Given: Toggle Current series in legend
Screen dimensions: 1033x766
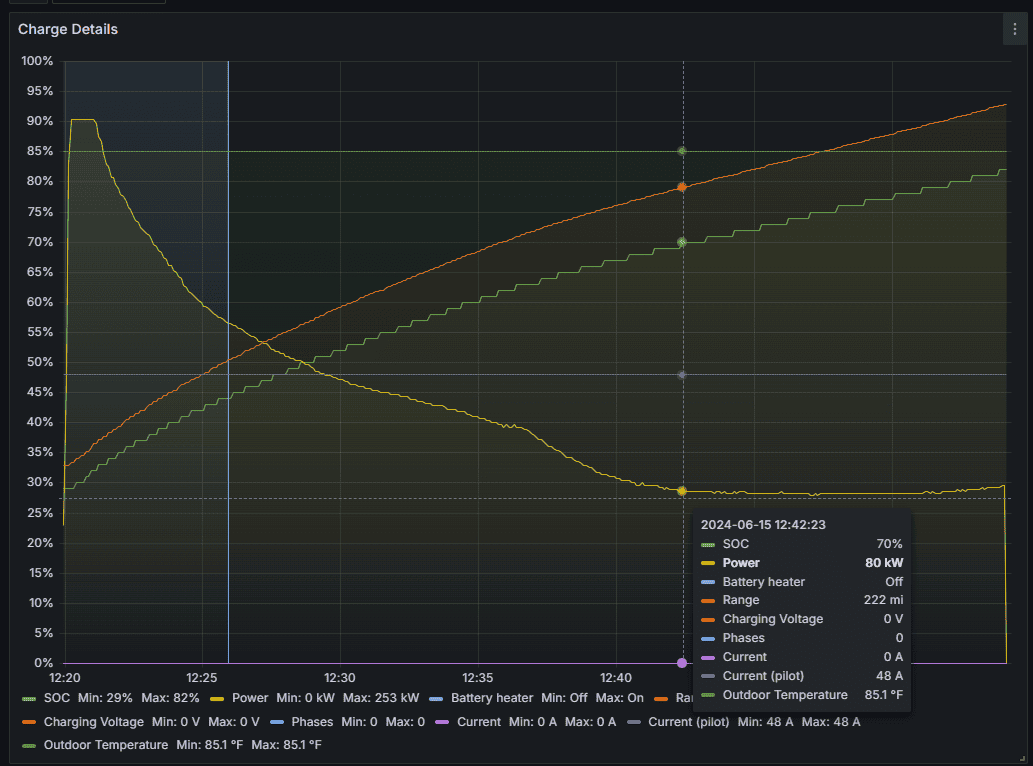Looking at the screenshot, I should pos(479,722).
